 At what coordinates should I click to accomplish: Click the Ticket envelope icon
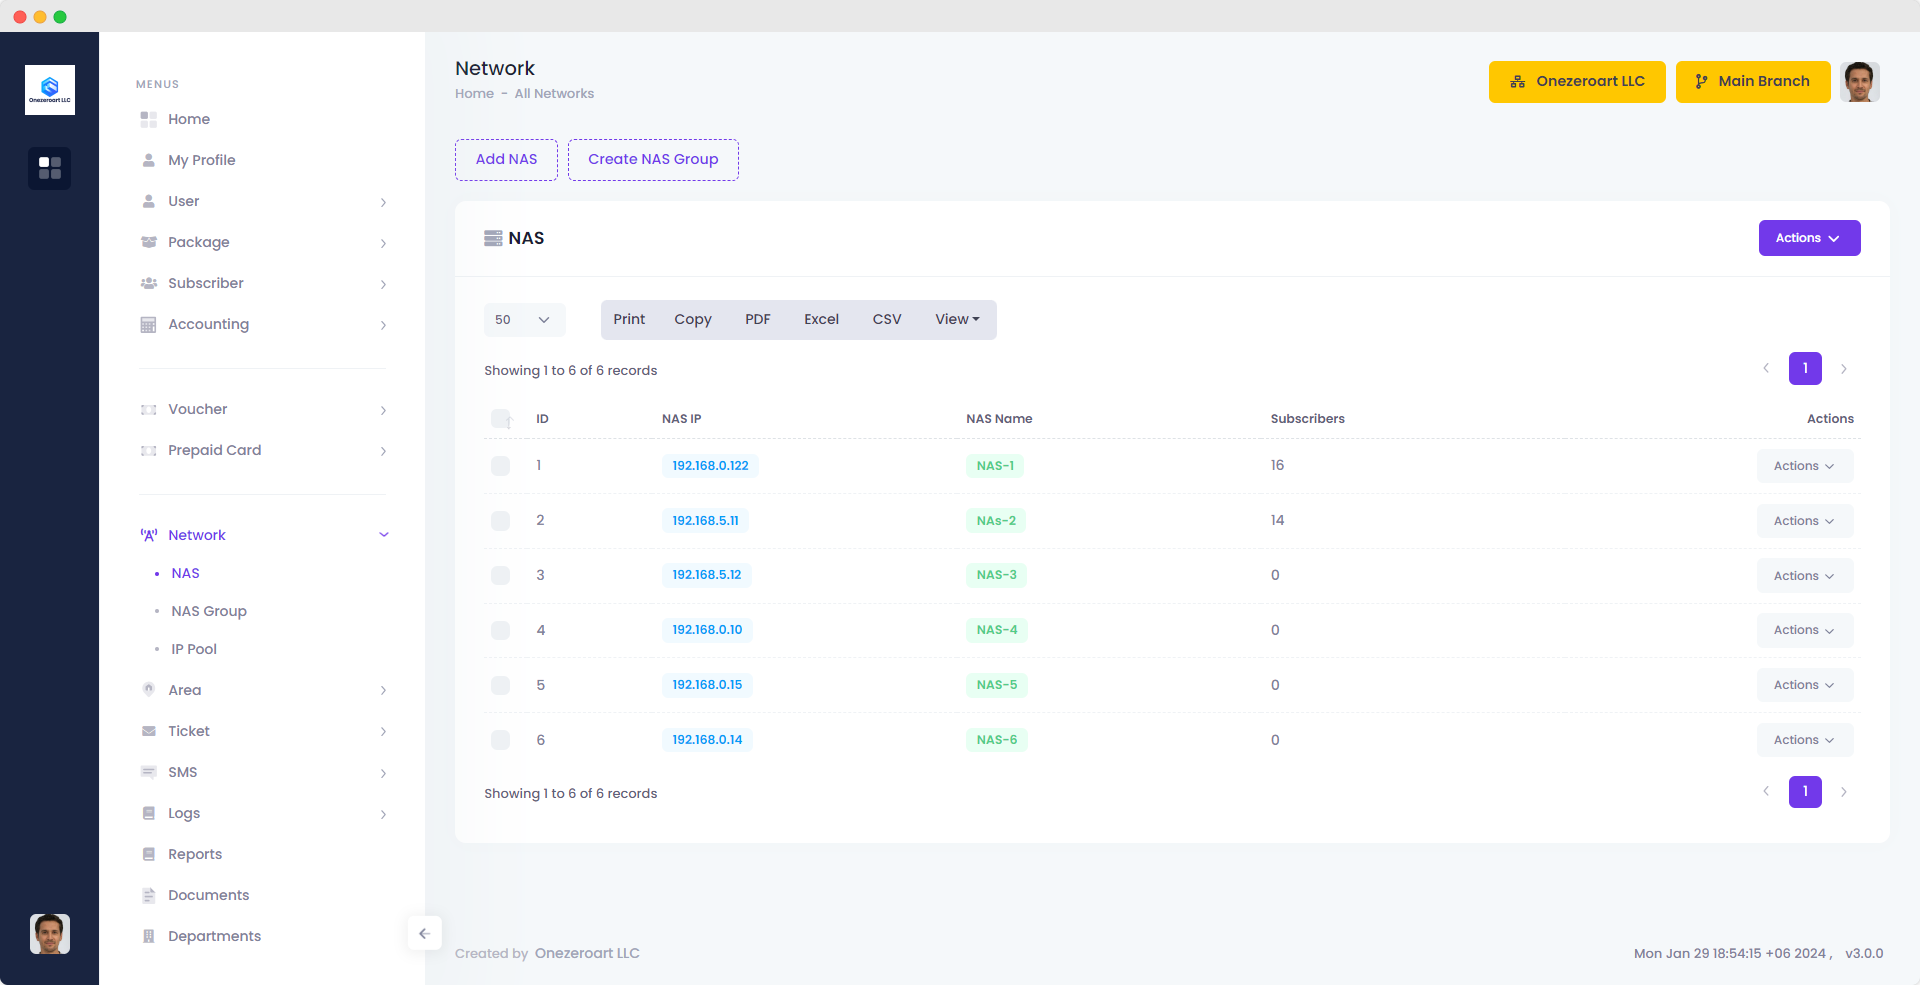click(149, 731)
